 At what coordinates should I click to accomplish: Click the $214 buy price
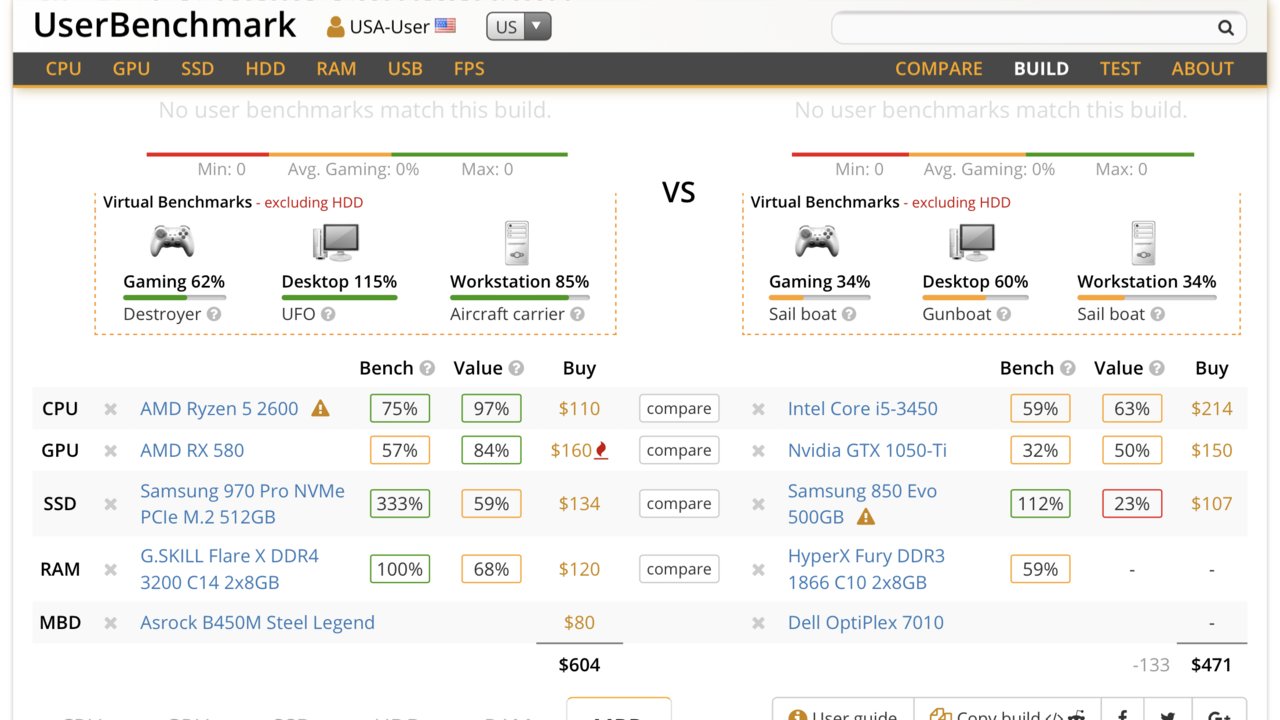[x=1212, y=409]
